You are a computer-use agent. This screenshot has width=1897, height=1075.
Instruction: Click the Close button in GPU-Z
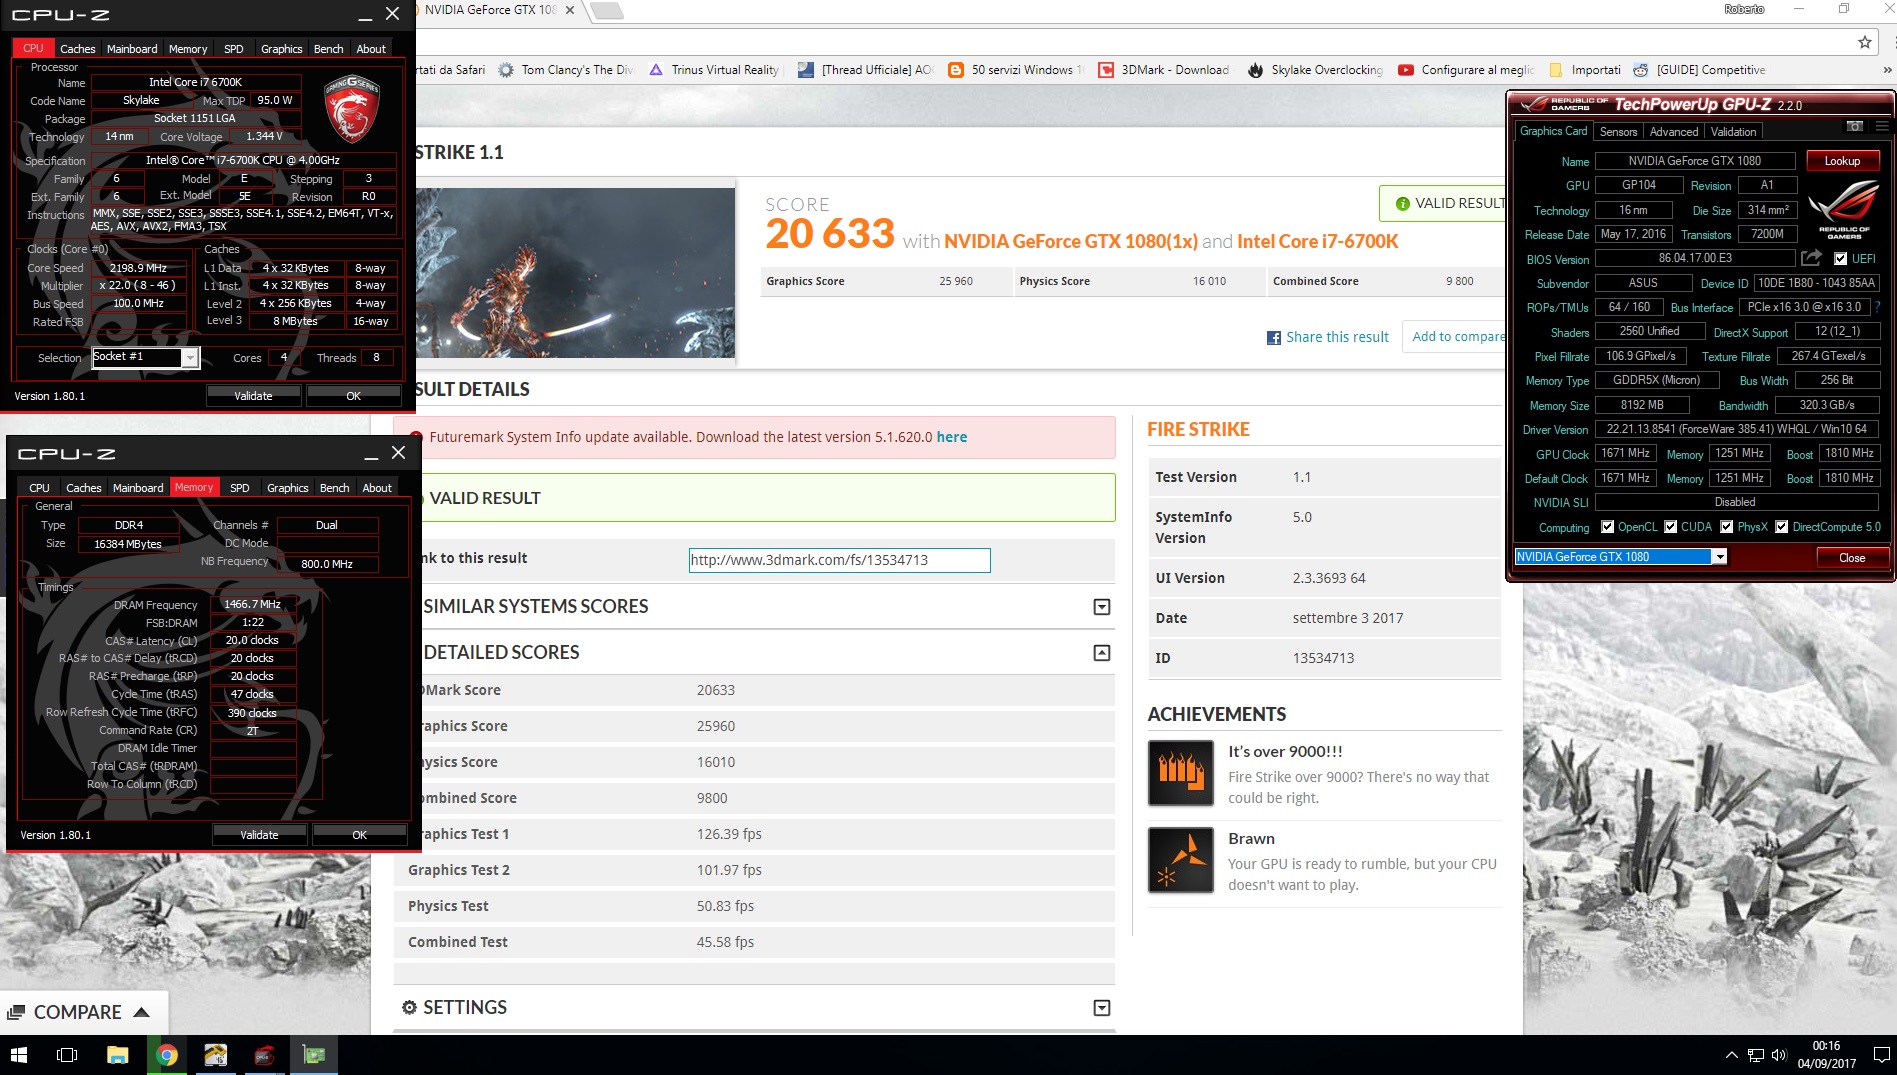click(1852, 558)
